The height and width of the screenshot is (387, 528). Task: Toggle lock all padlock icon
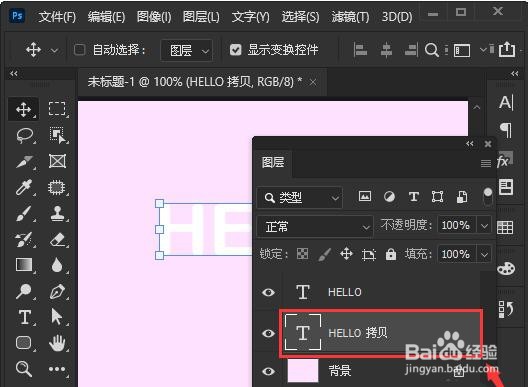coord(391,254)
